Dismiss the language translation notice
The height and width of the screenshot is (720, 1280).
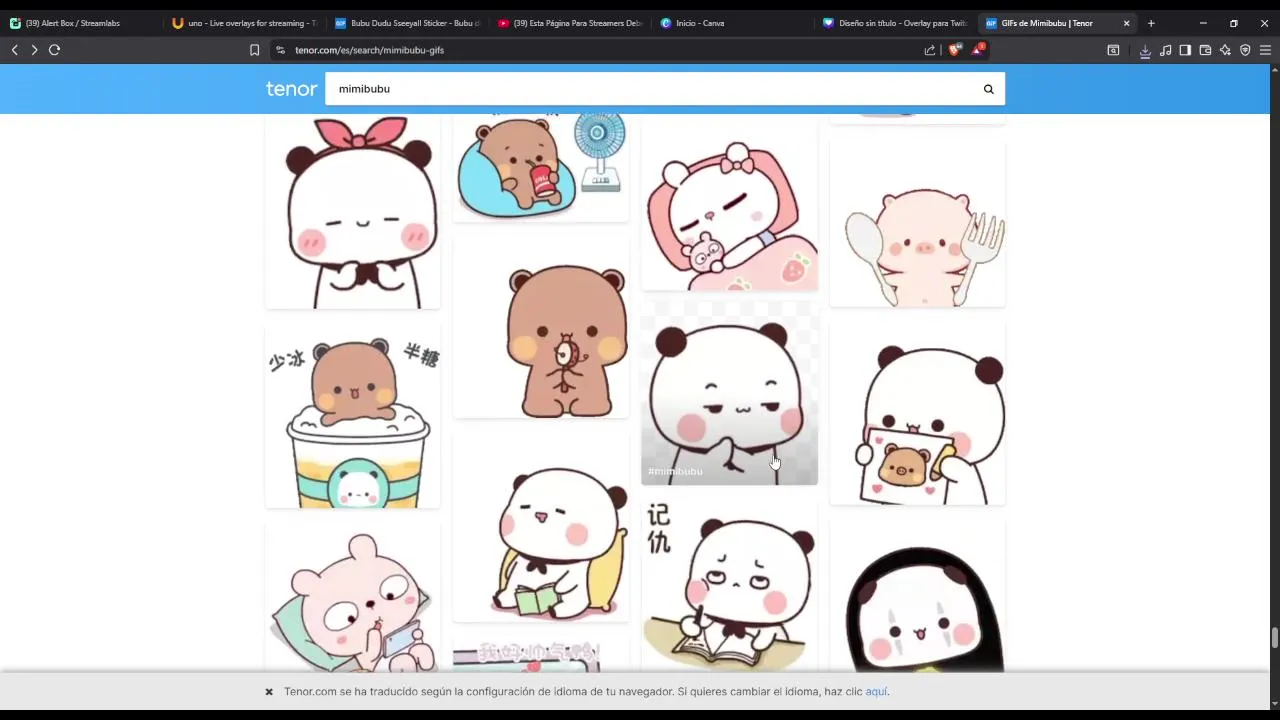269,692
